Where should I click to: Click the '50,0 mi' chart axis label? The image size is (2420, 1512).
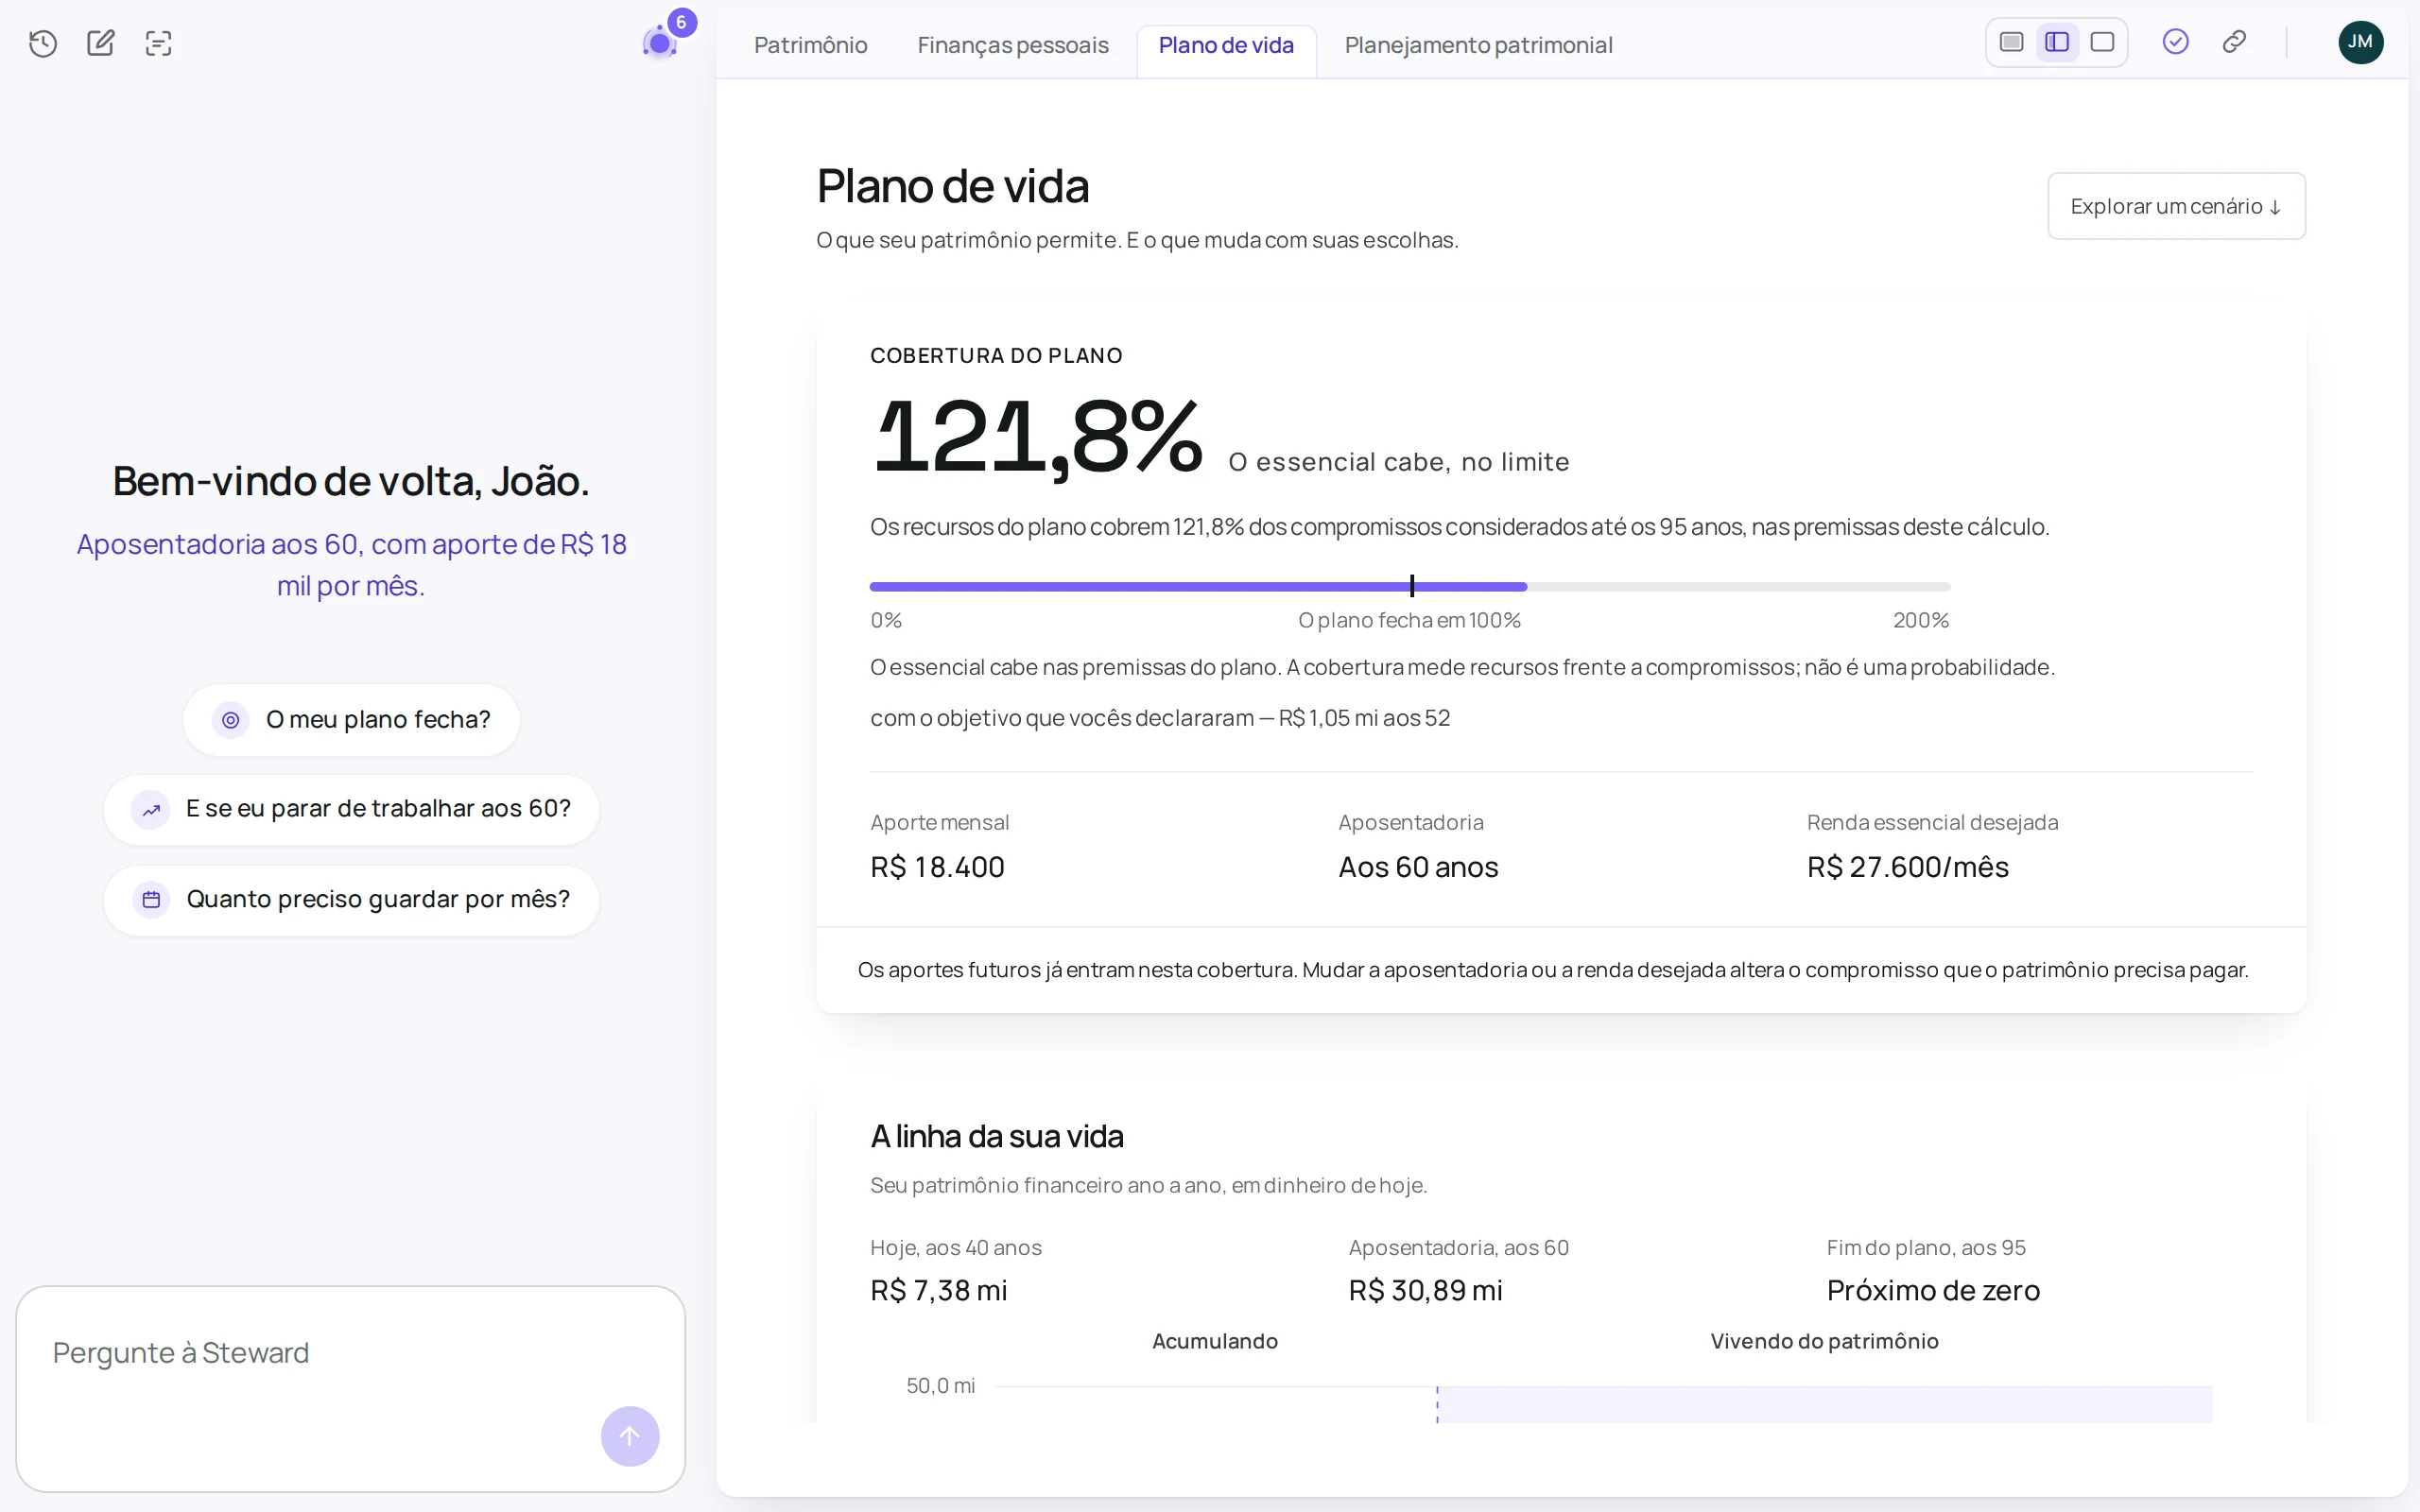pyautogui.click(x=940, y=1386)
